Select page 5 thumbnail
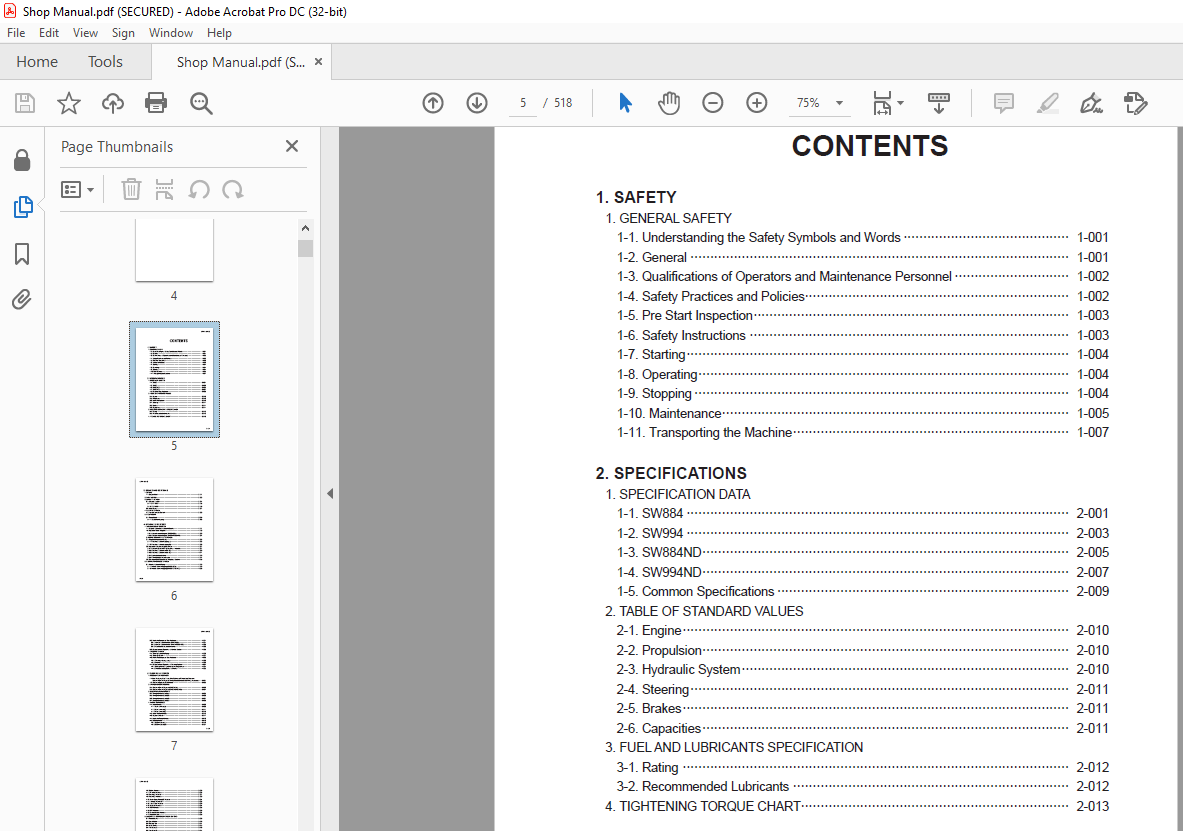Viewport: 1183px width, 831px height. pyautogui.click(x=174, y=380)
